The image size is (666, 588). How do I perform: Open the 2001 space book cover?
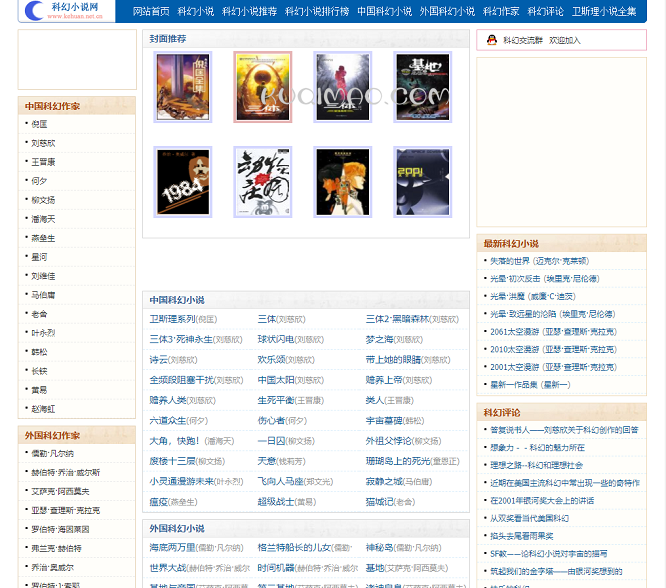click(x=423, y=182)
